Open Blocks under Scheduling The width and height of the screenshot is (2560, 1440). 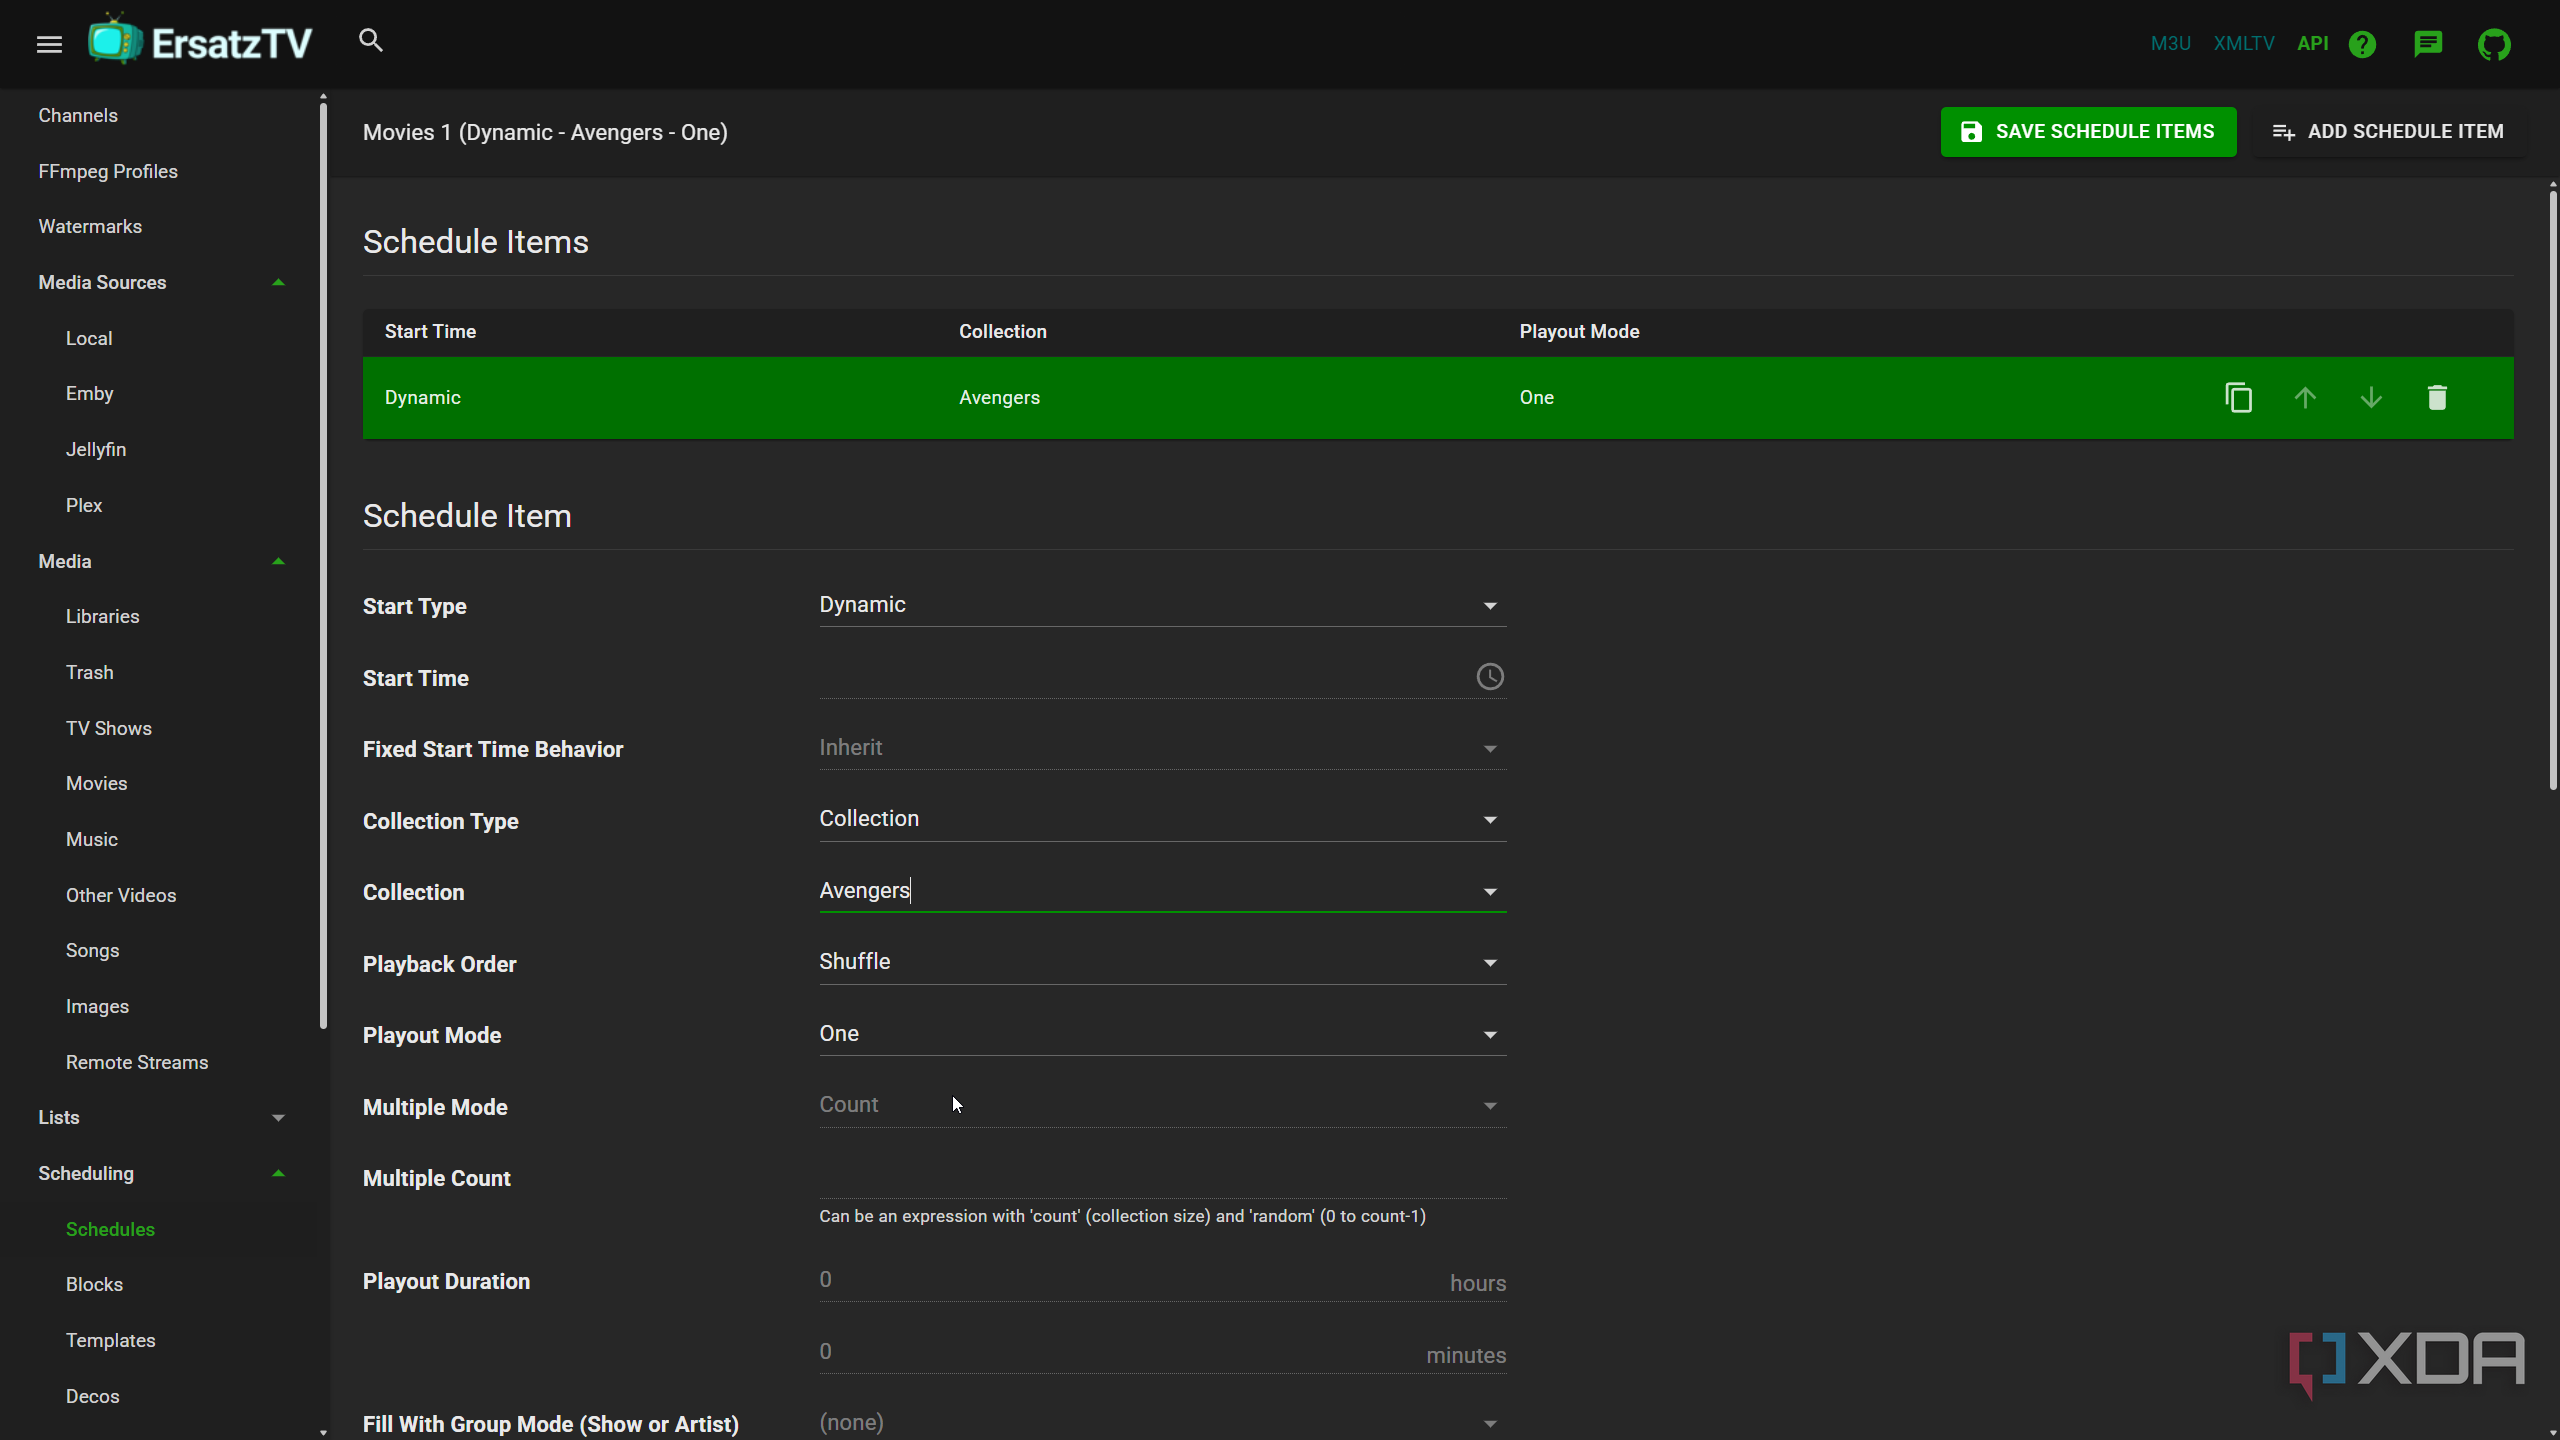pos(94,1285)
